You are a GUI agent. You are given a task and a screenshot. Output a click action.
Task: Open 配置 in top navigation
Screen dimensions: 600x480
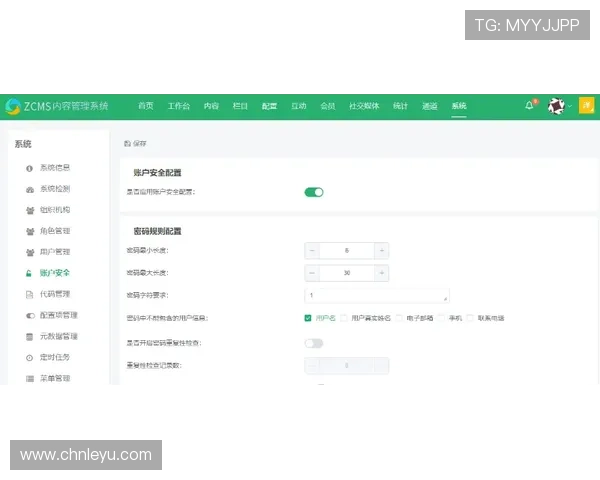click(x=269, y=106)
